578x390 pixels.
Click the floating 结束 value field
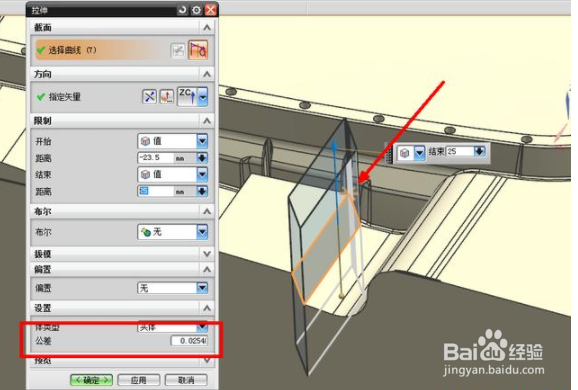click(x=460, y=152)
